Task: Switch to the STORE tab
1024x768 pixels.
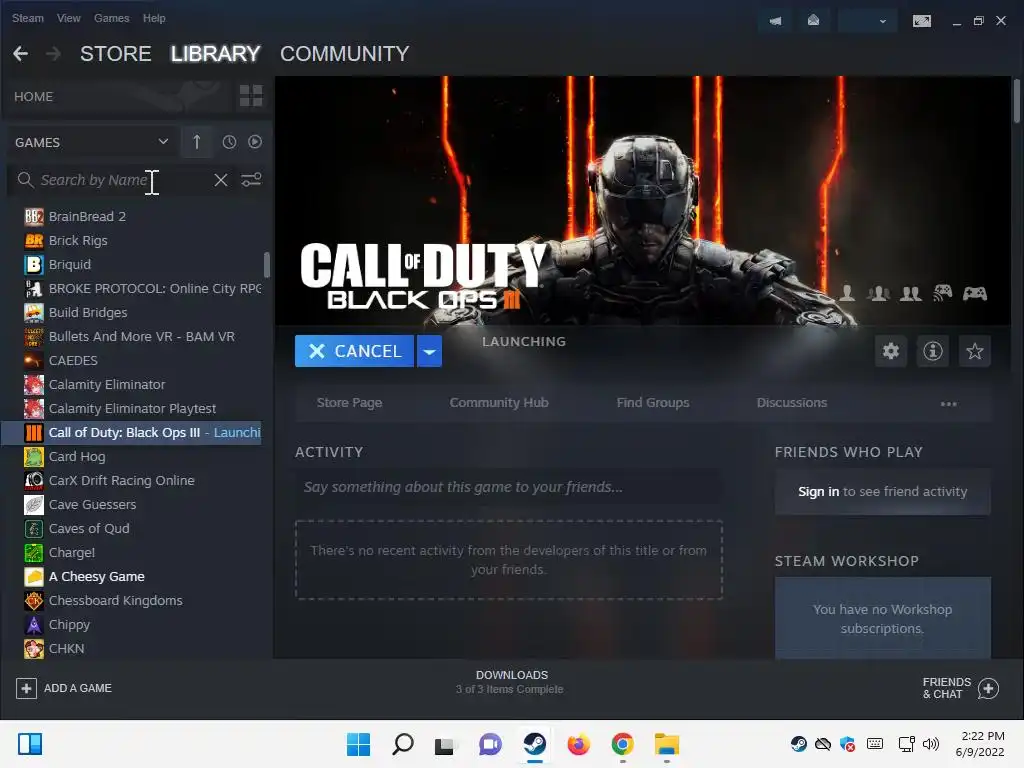Action: pos(116,54)
